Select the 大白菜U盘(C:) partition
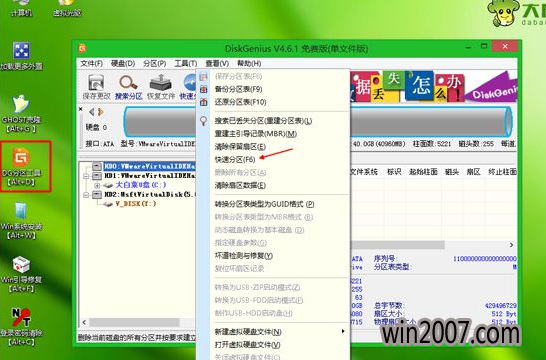Image resolution: width=546 pixels, height=360 pixels. tap(141, 185)
